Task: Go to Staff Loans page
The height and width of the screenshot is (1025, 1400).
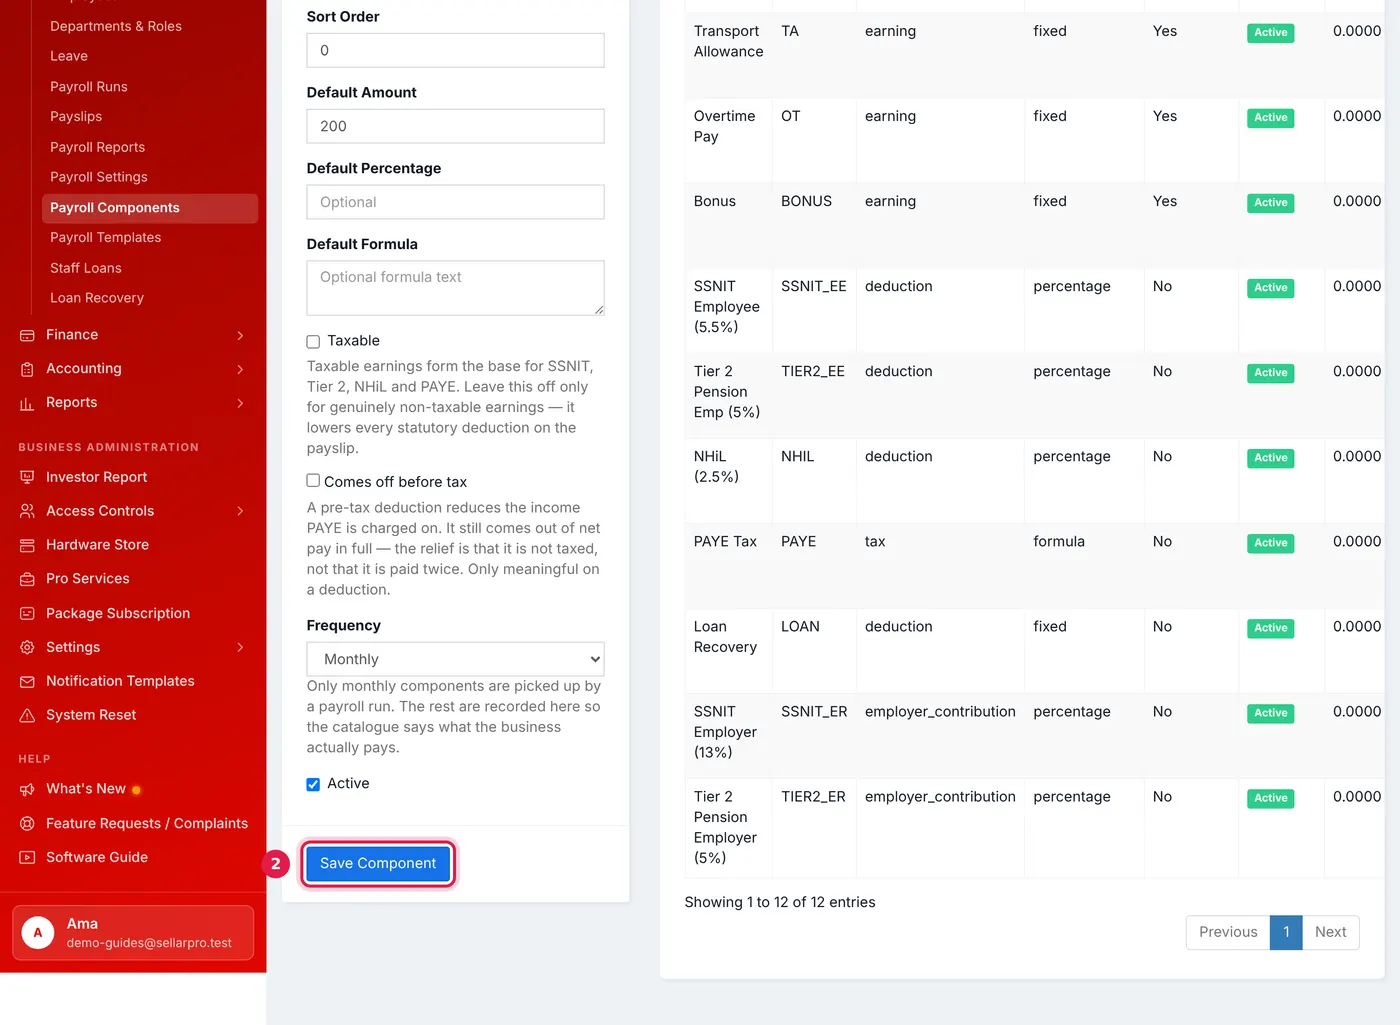Action: pyautogui.click(x=86, y=268)
